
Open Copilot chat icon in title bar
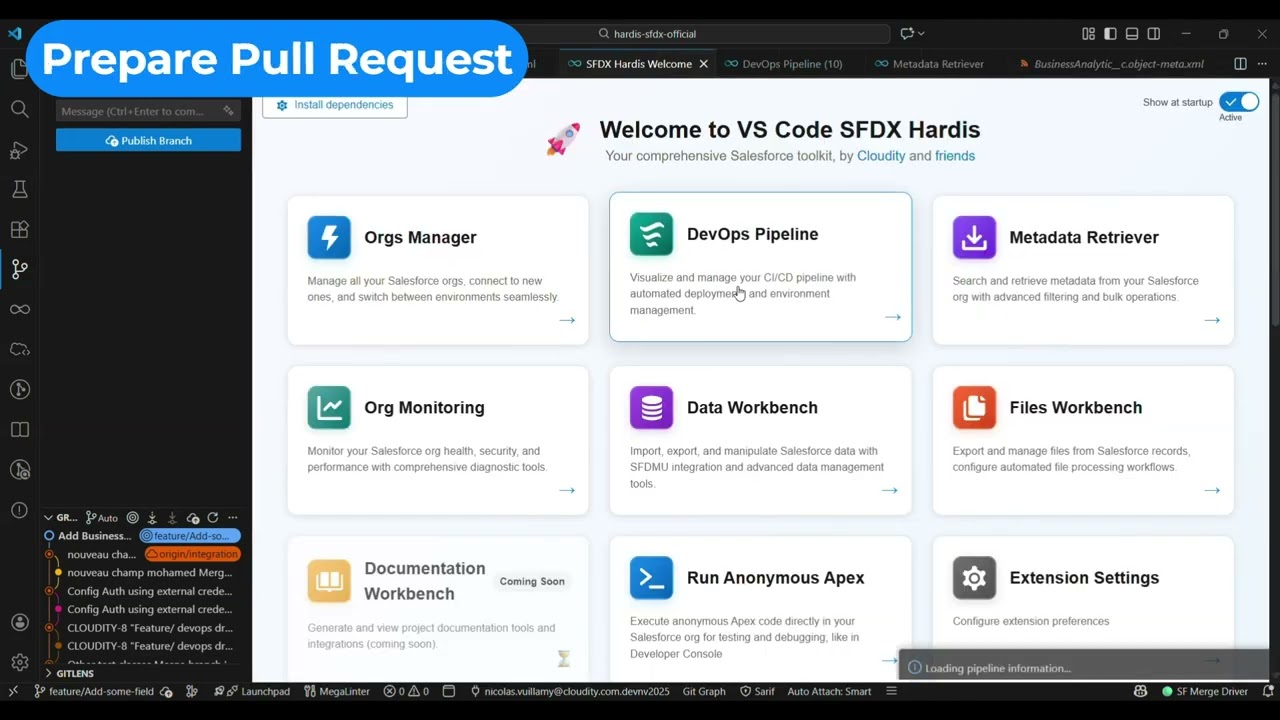tap(906, 33)
